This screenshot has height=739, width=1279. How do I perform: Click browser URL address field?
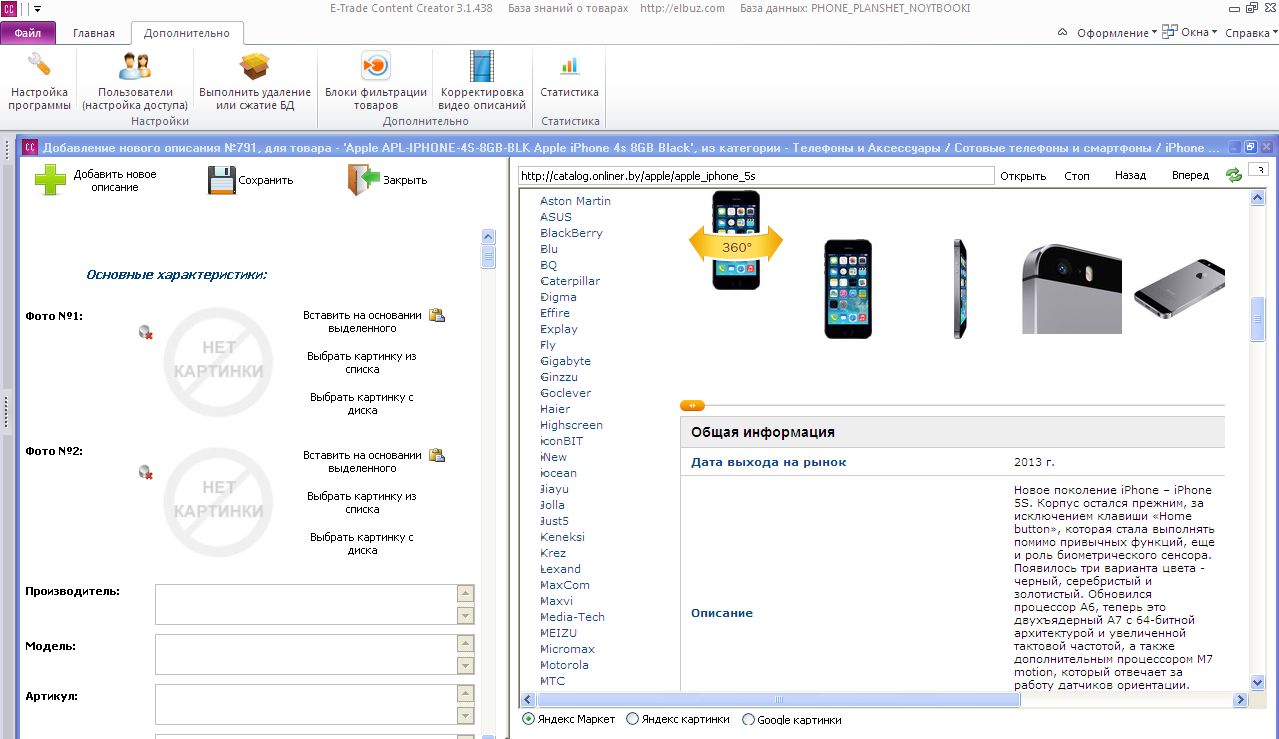click(756, 175)
